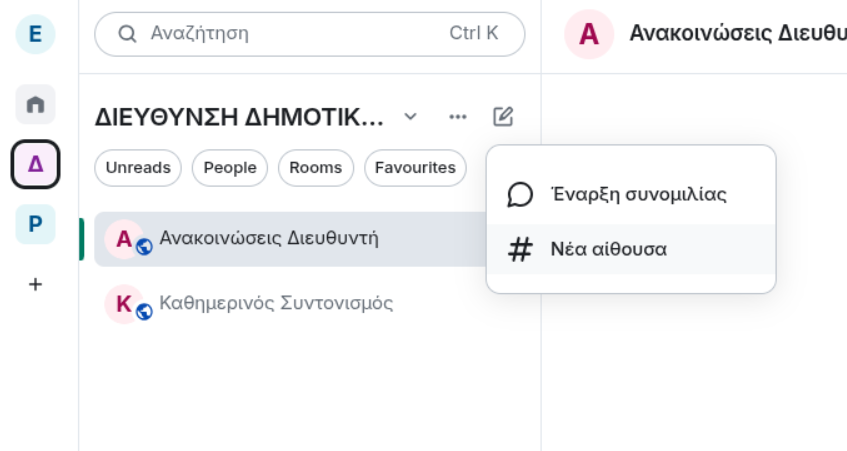This screenshot has width=847, height=451.
Task: Click the plus icon to create space
Action: pos(35,284)
